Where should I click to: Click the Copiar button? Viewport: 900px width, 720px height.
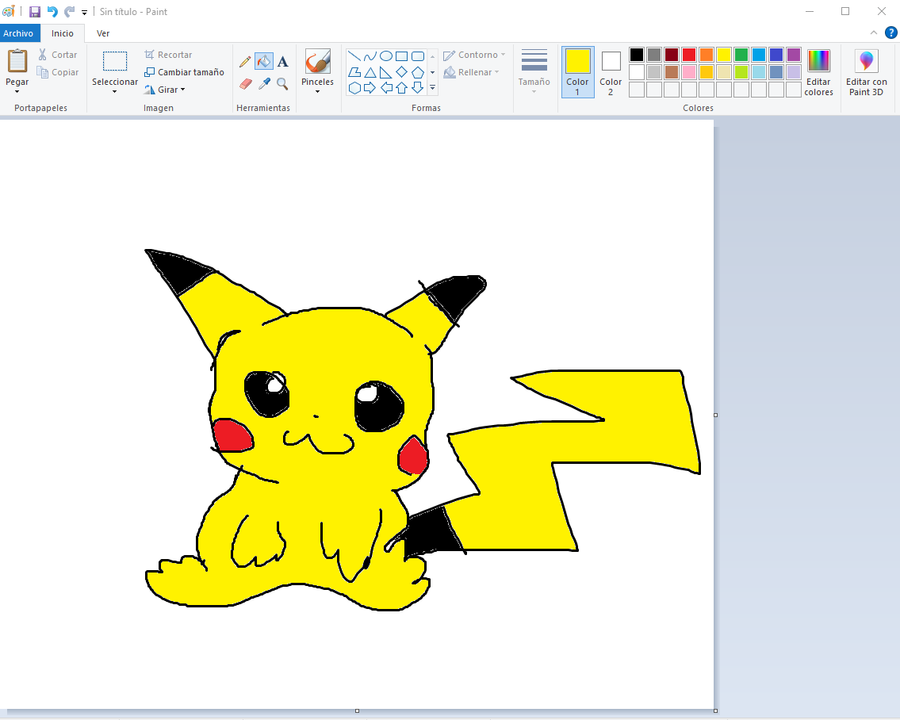tap(57, 72)
